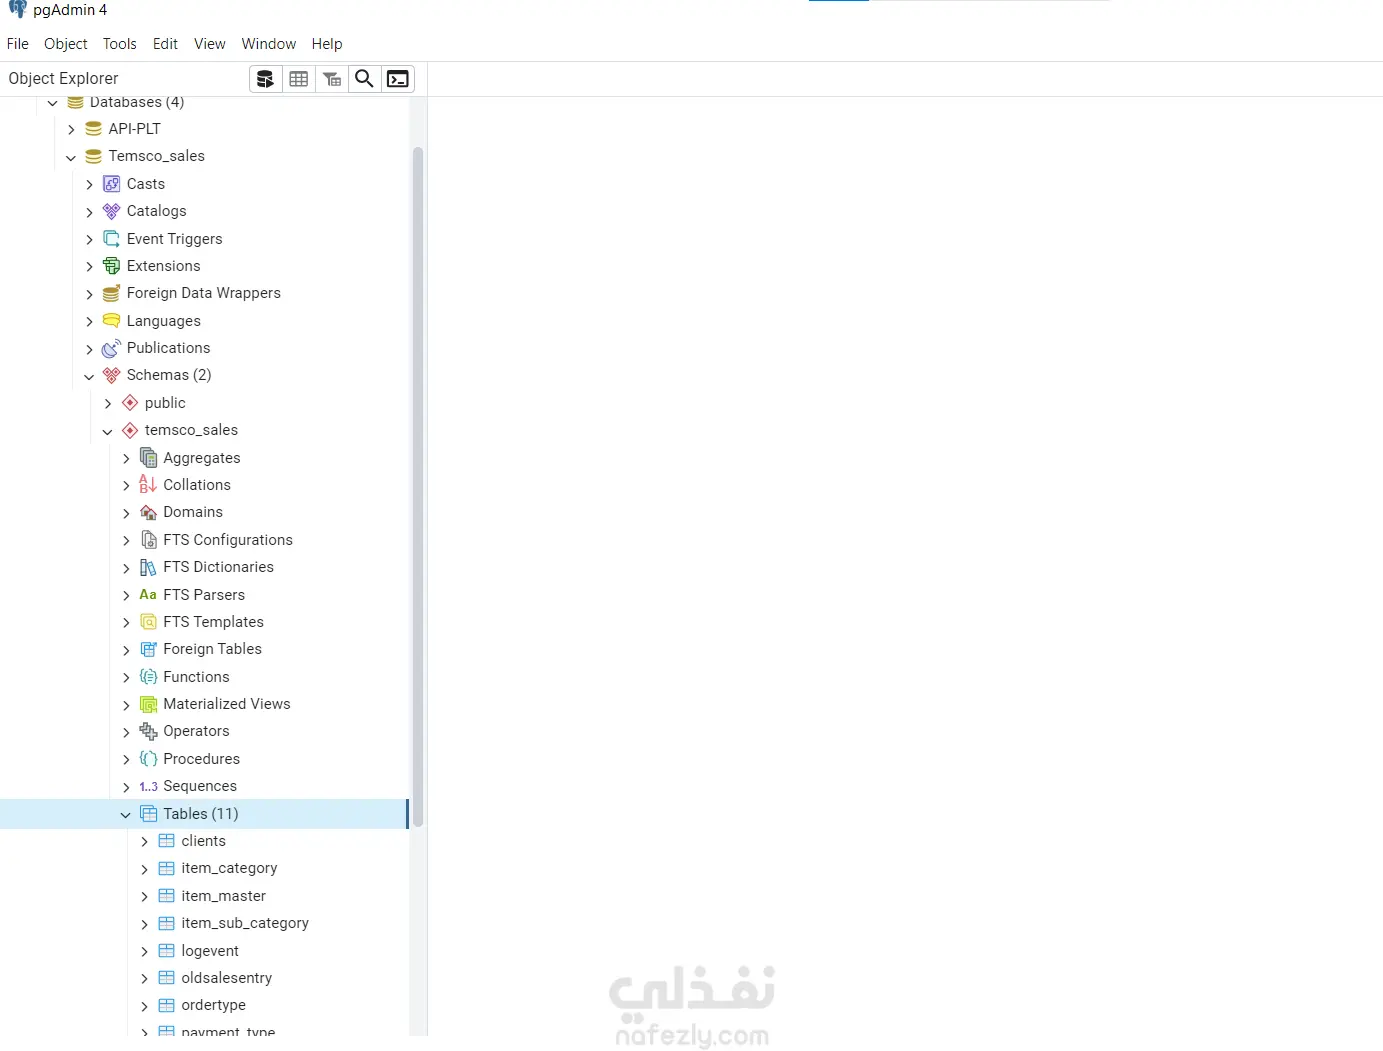1383x1051 pixels.
Task: Open the PSQL Tool terminal icon
Action: (398, 79)
